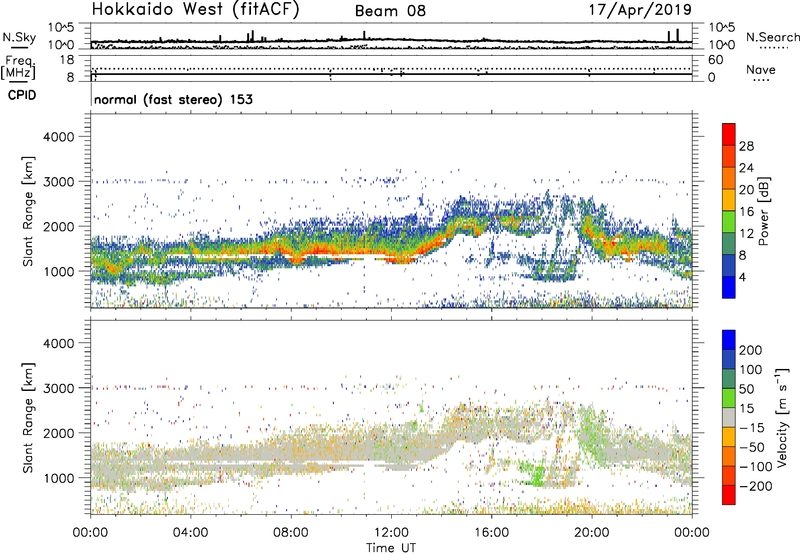This screenshot has height=554, width=800.
Task: Click '1000' on velocity panel range axis
Action: [58, 478]
